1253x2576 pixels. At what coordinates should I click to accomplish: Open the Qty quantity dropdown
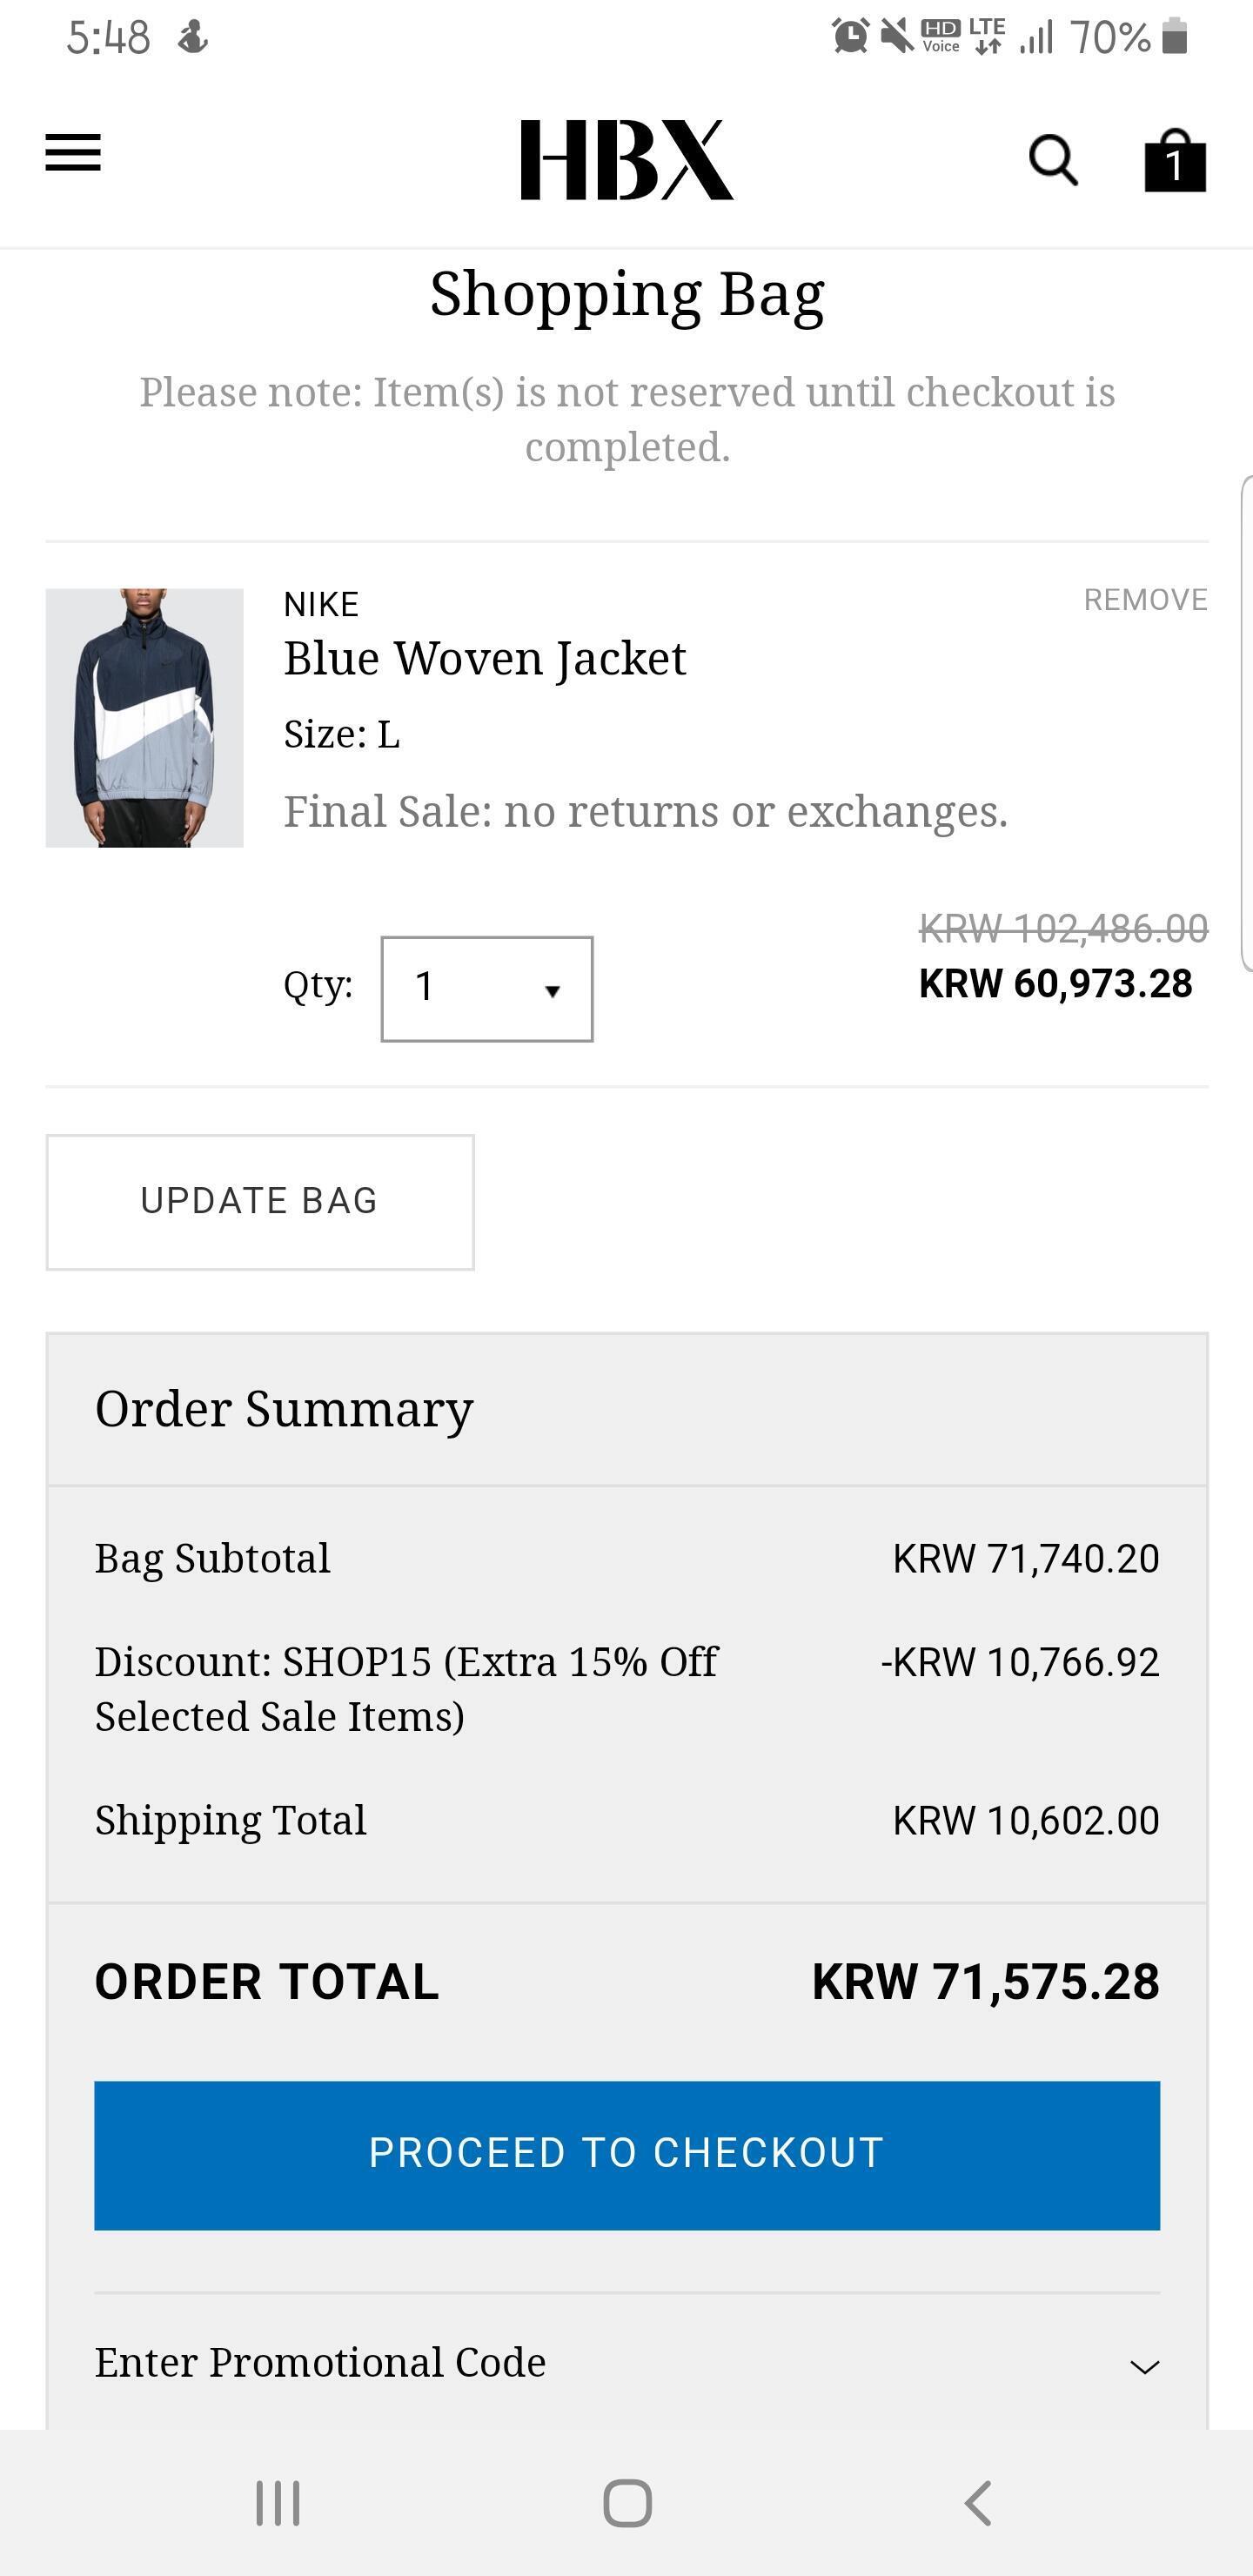click(x=487, y=988)
